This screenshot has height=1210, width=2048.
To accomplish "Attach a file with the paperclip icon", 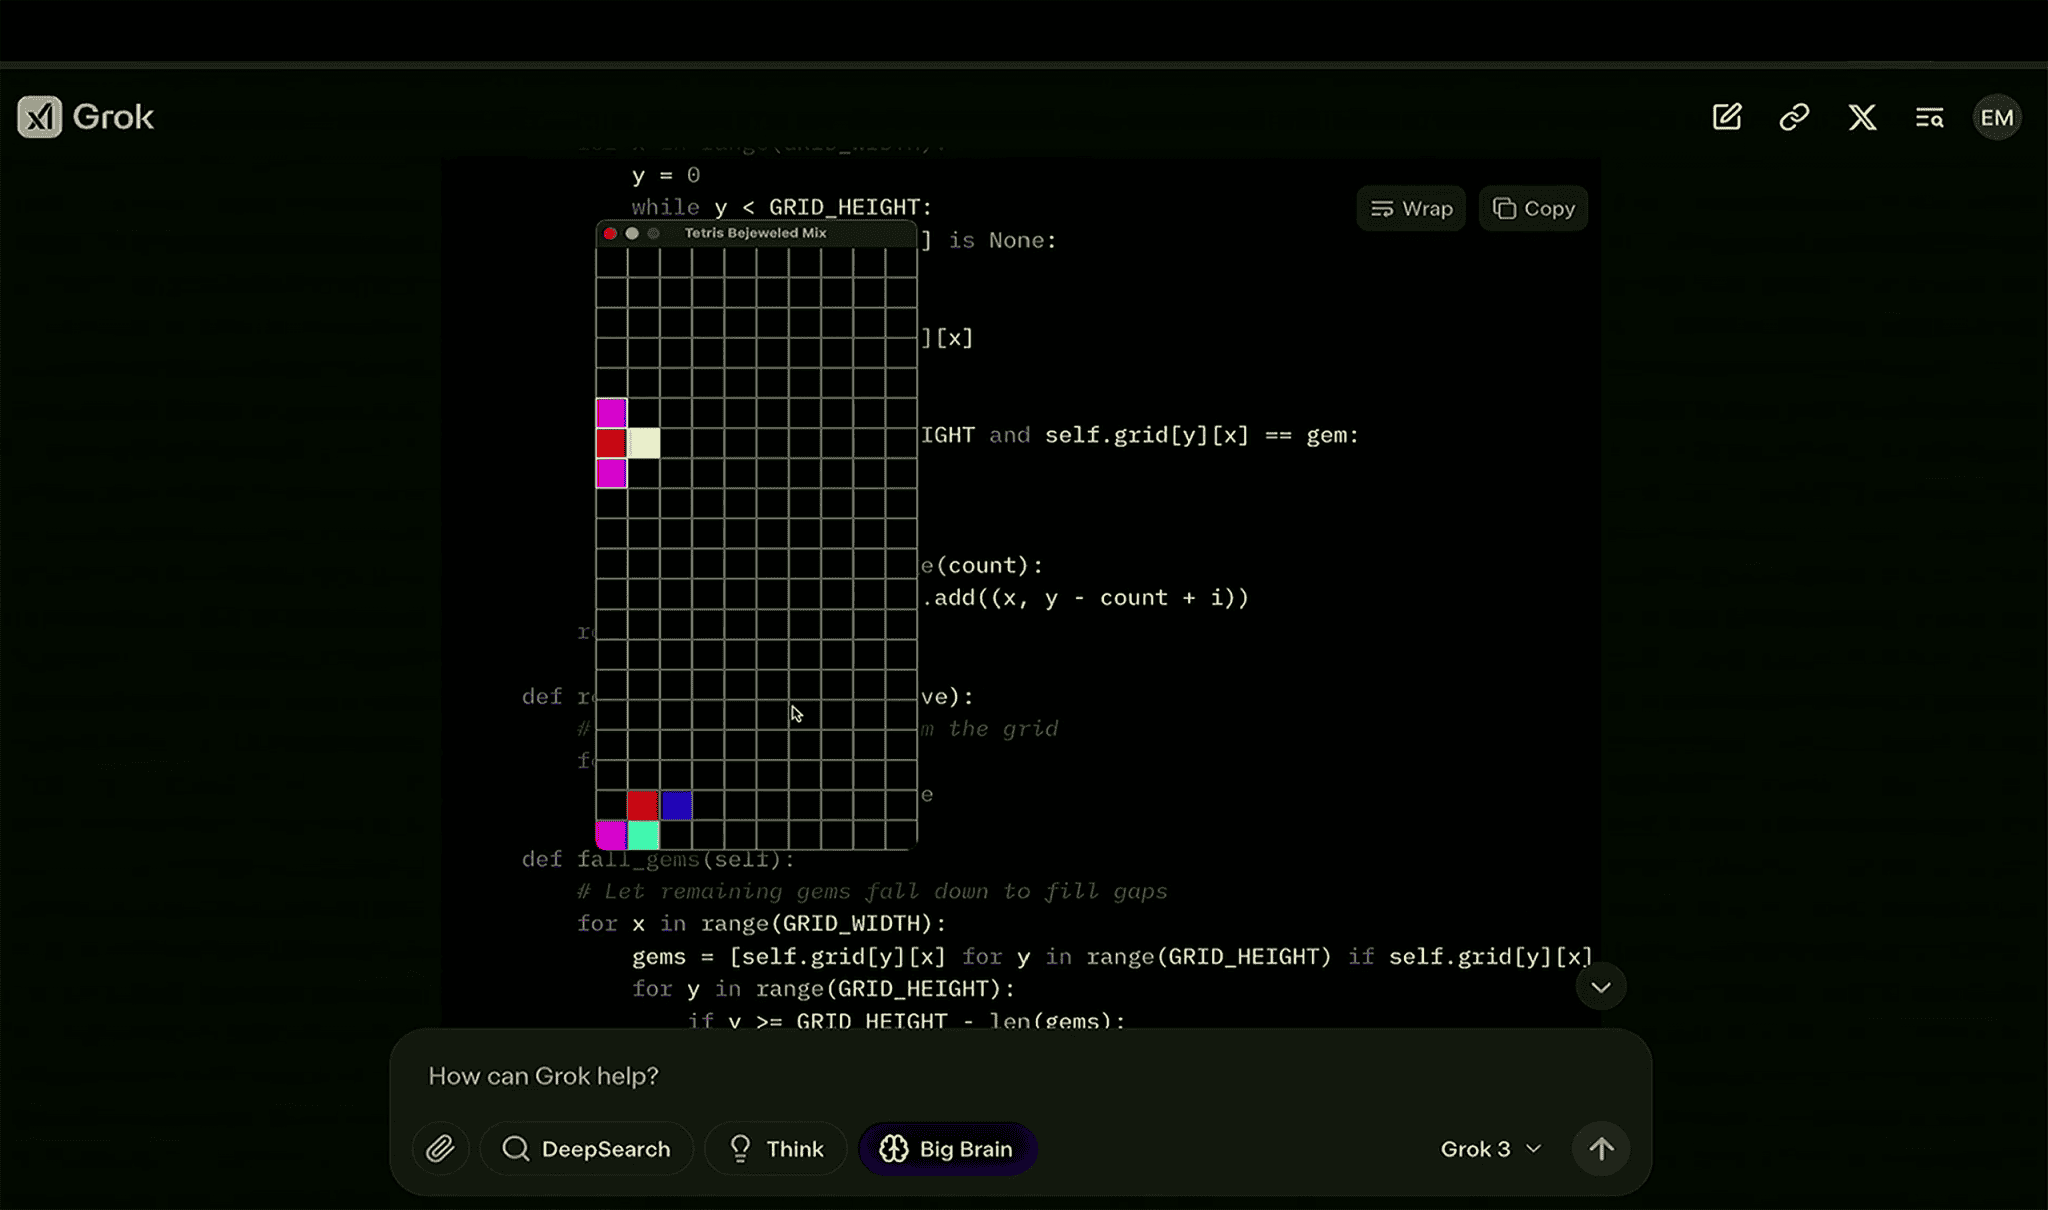I will [x=440, y=1149].
